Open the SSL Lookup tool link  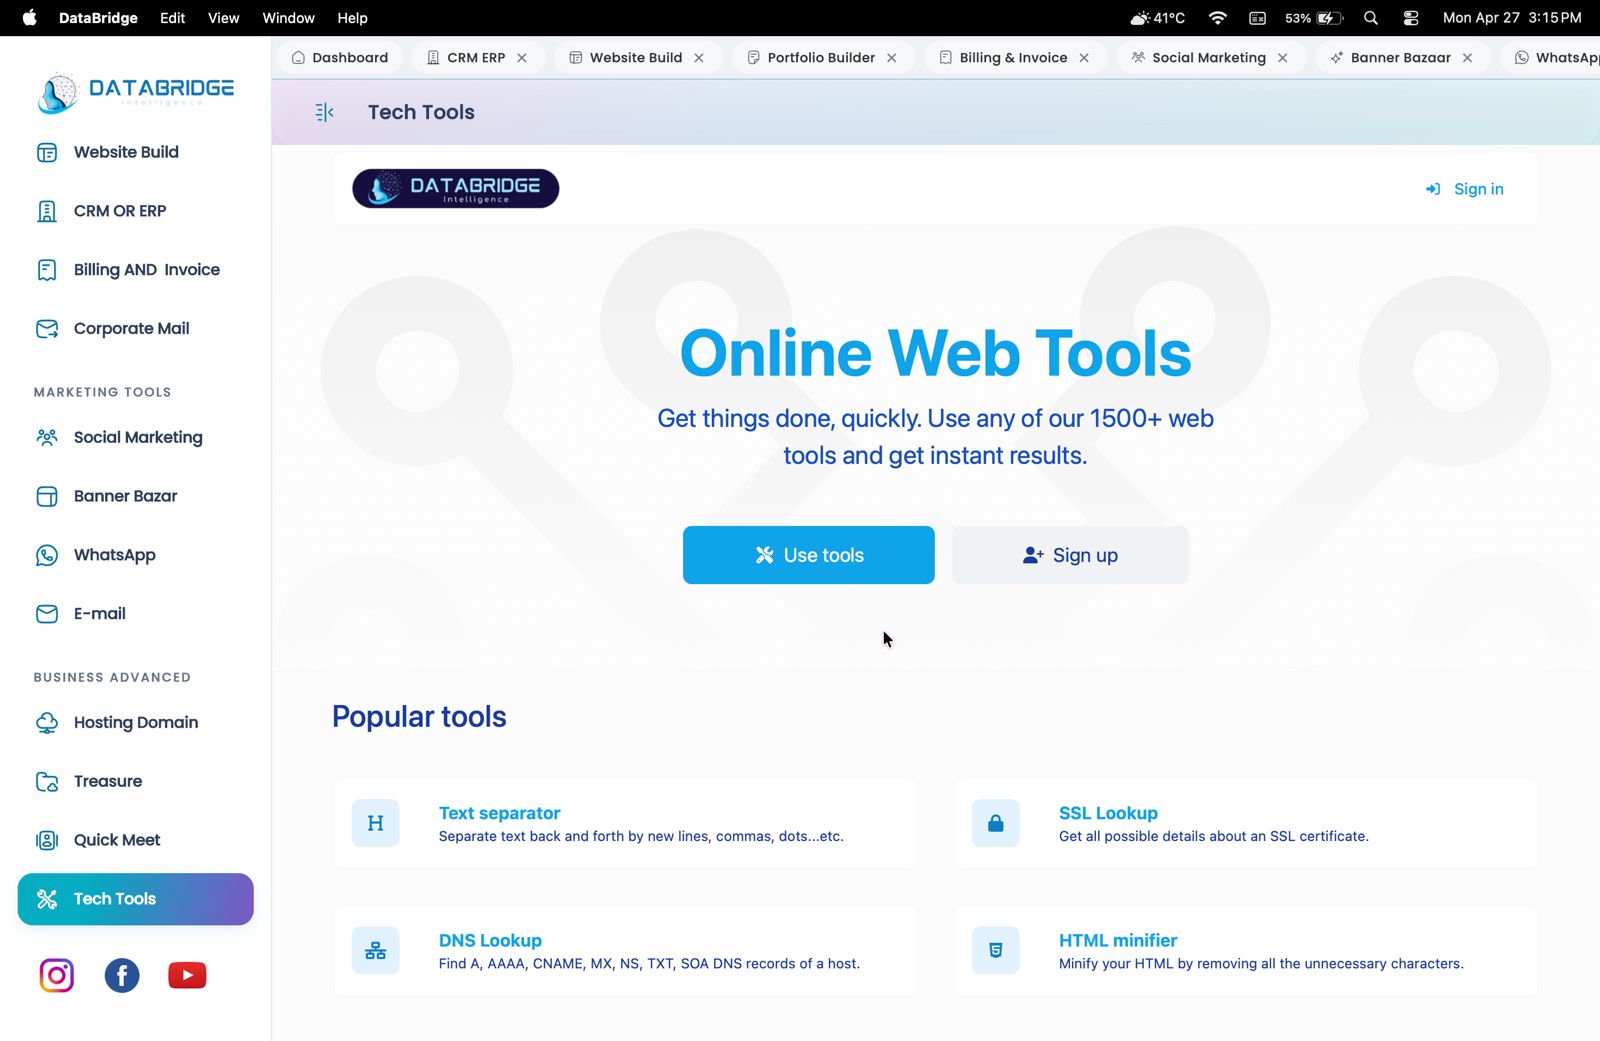click(1108, 813)
